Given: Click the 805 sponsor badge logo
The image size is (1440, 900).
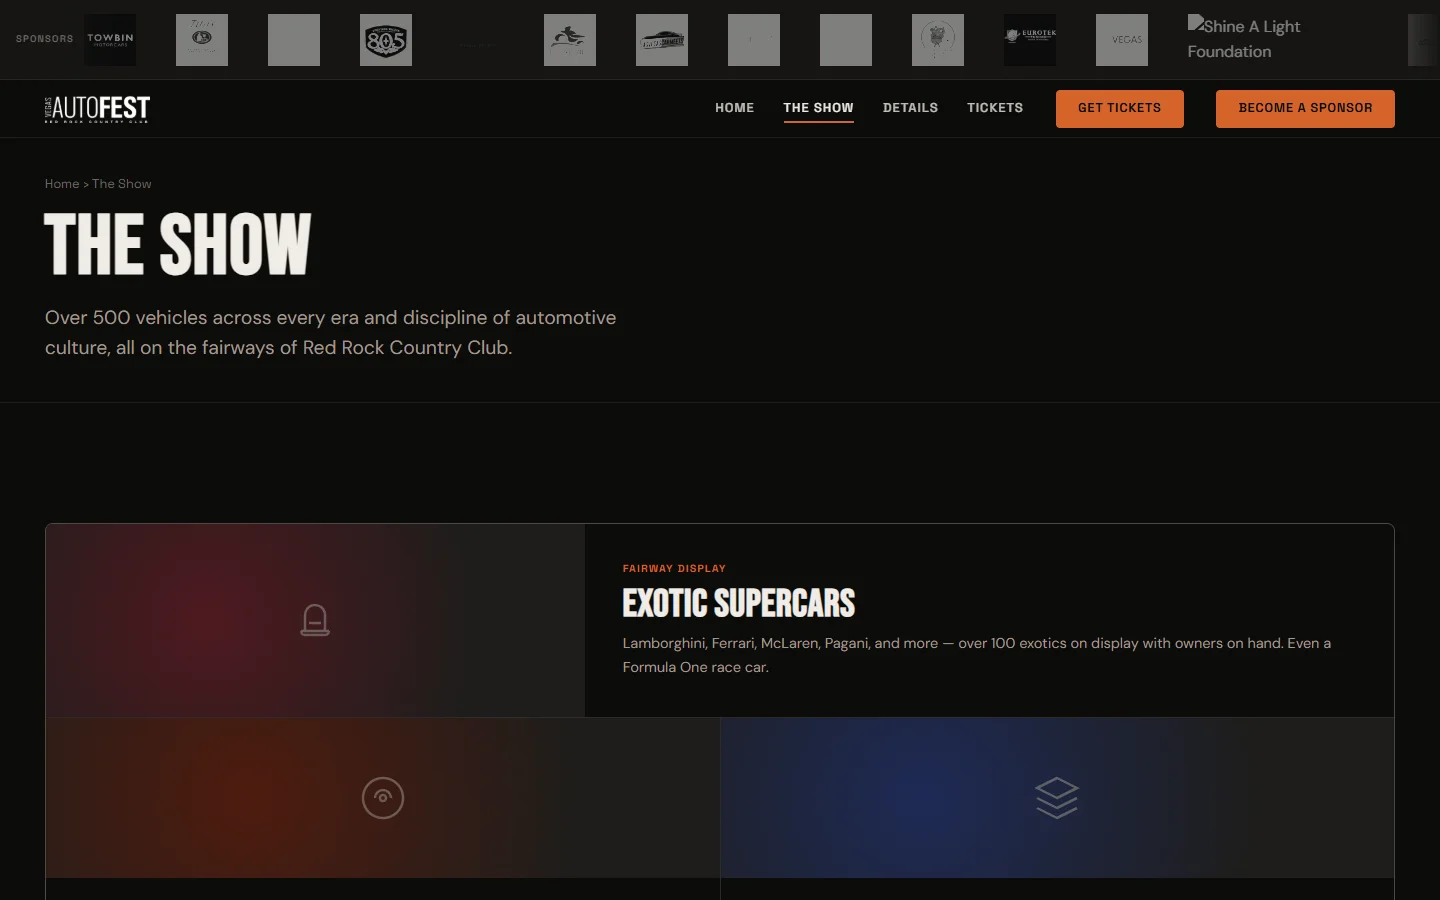Looking at the screenshot, I should tap(386, 40).
